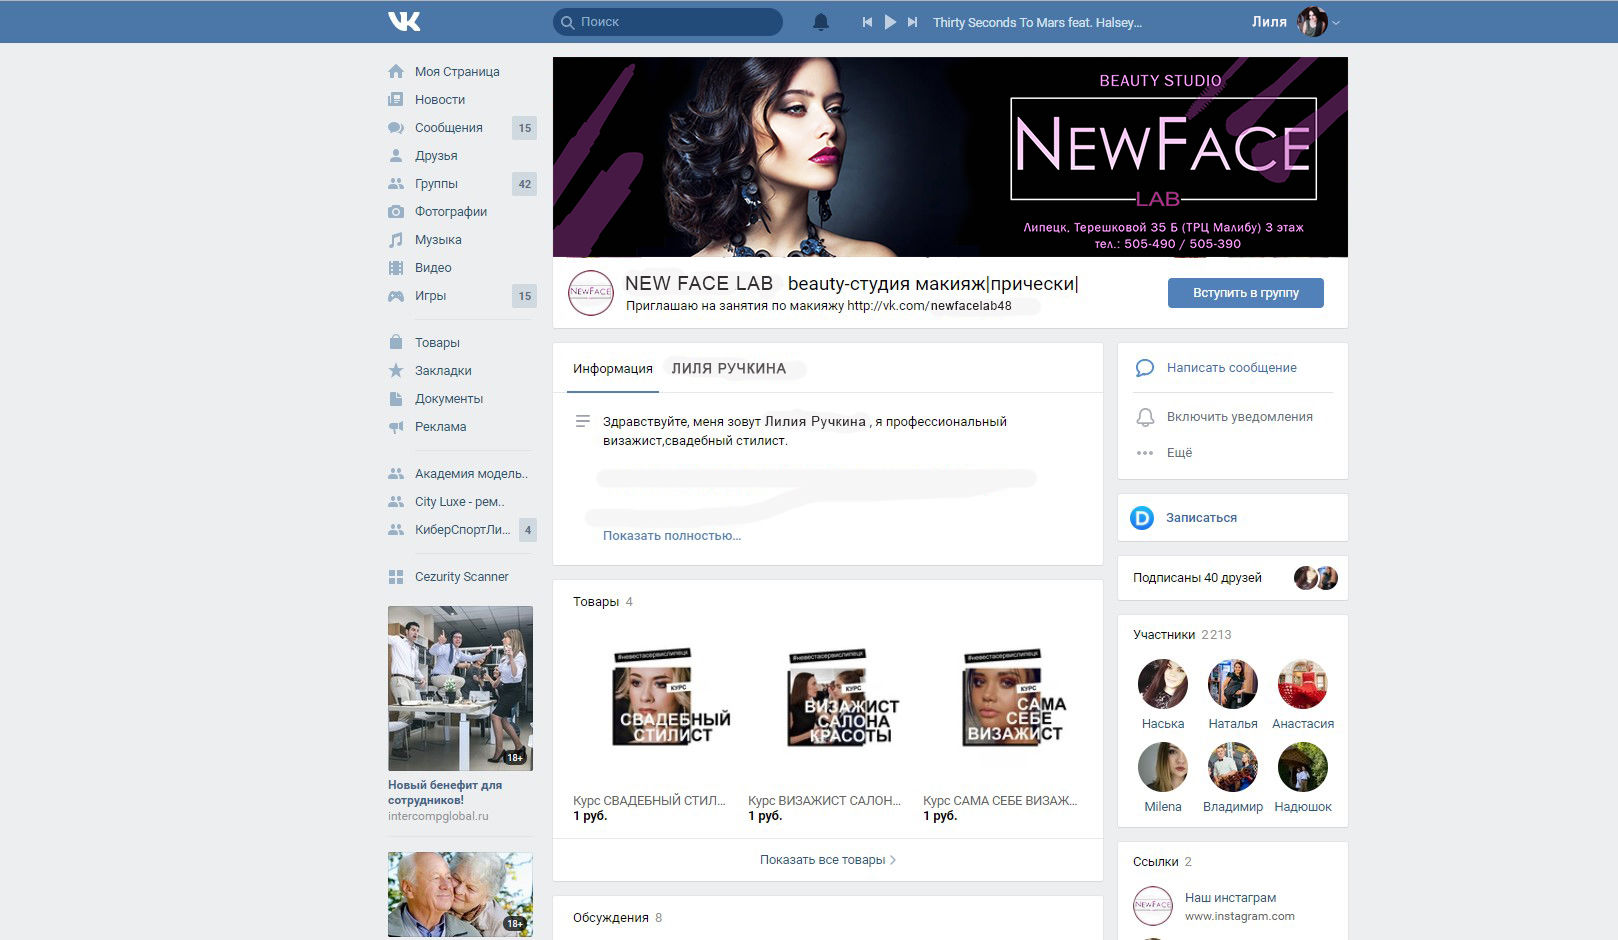The image size is (1618, 940).
Task: Open the NewFace Lab cover banner
Action: [x=950, y=157]
